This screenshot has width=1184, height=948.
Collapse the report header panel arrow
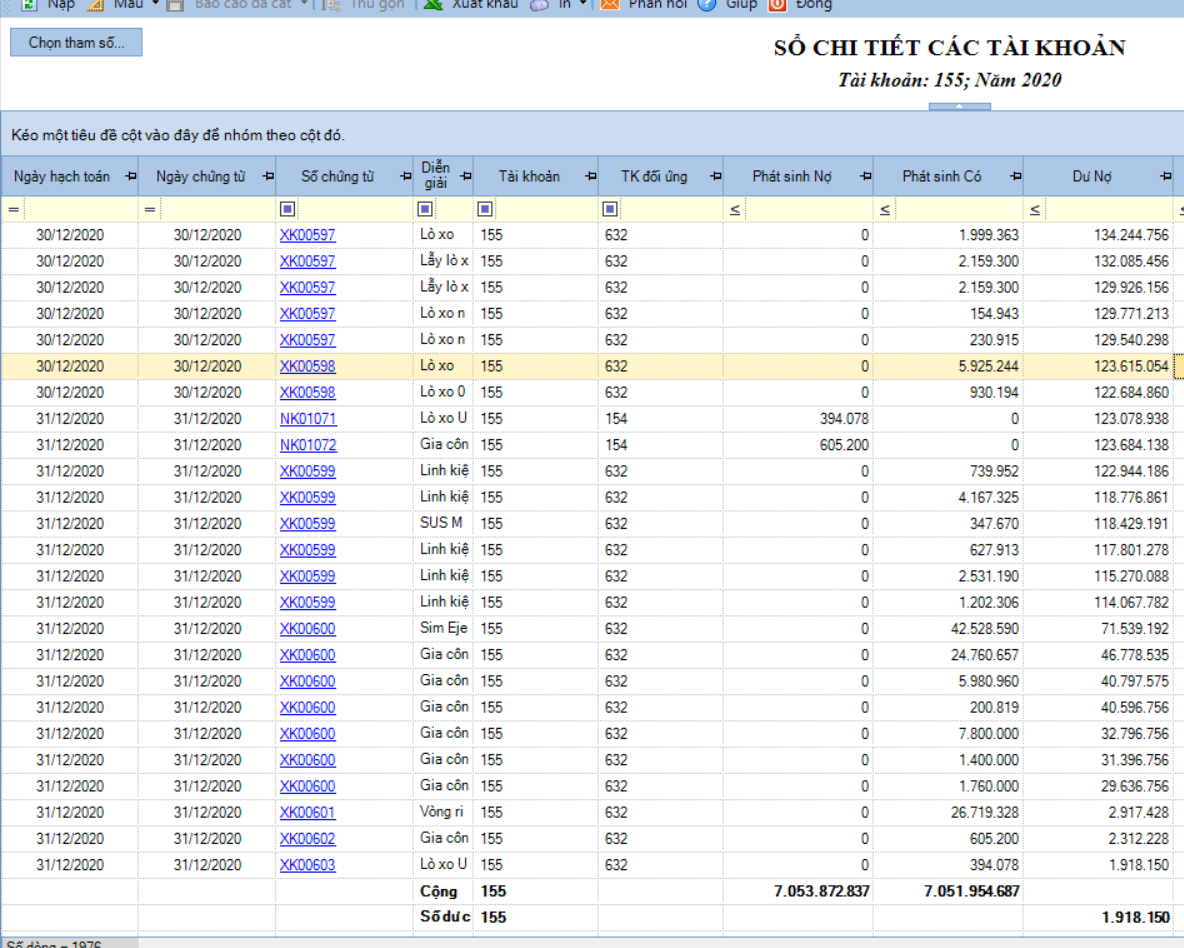click(960, 107)
